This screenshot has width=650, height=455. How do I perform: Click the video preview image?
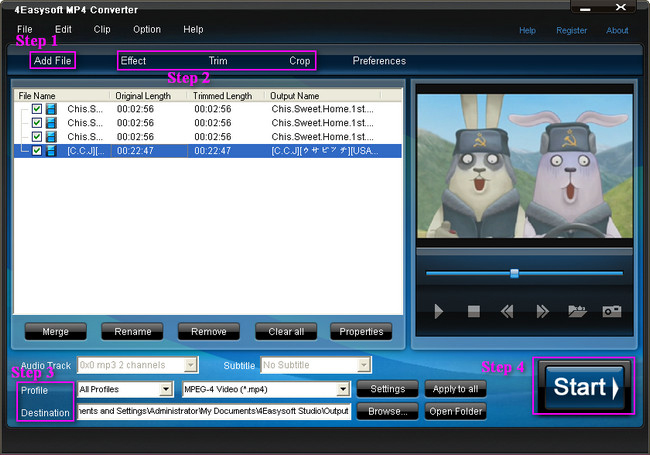tap(524, 166)
